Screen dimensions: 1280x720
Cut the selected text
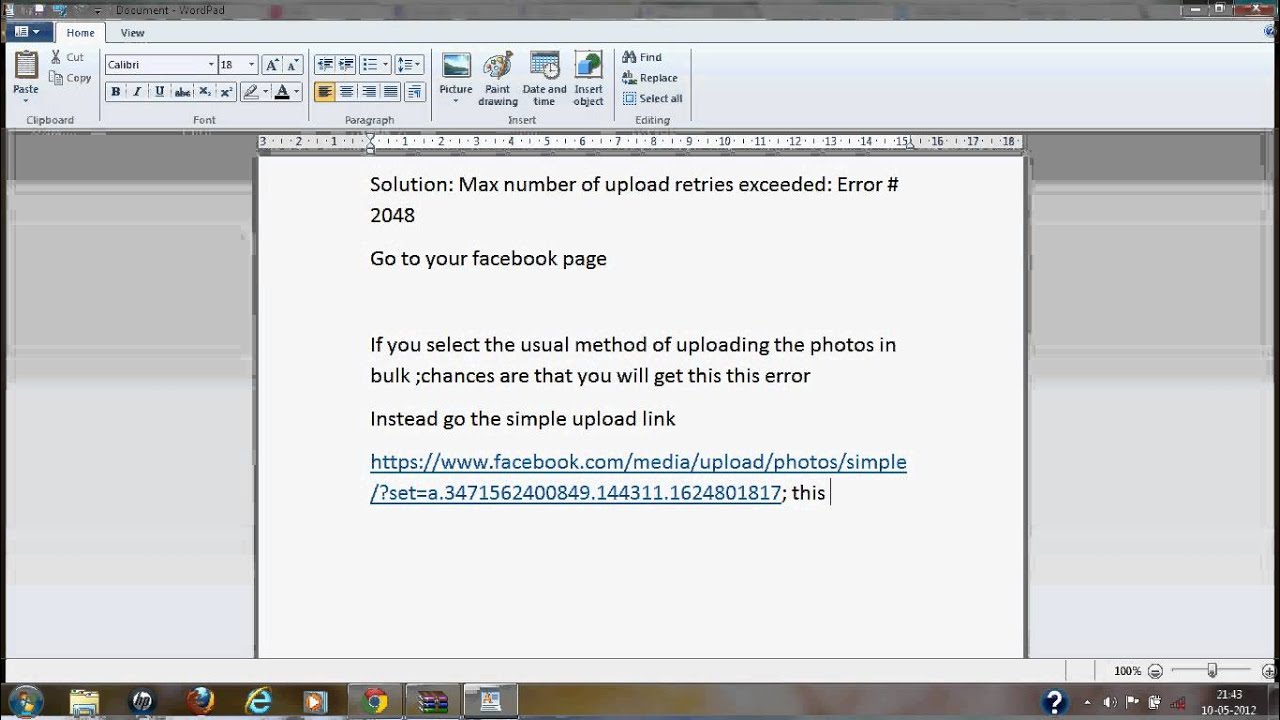[67, 57]
